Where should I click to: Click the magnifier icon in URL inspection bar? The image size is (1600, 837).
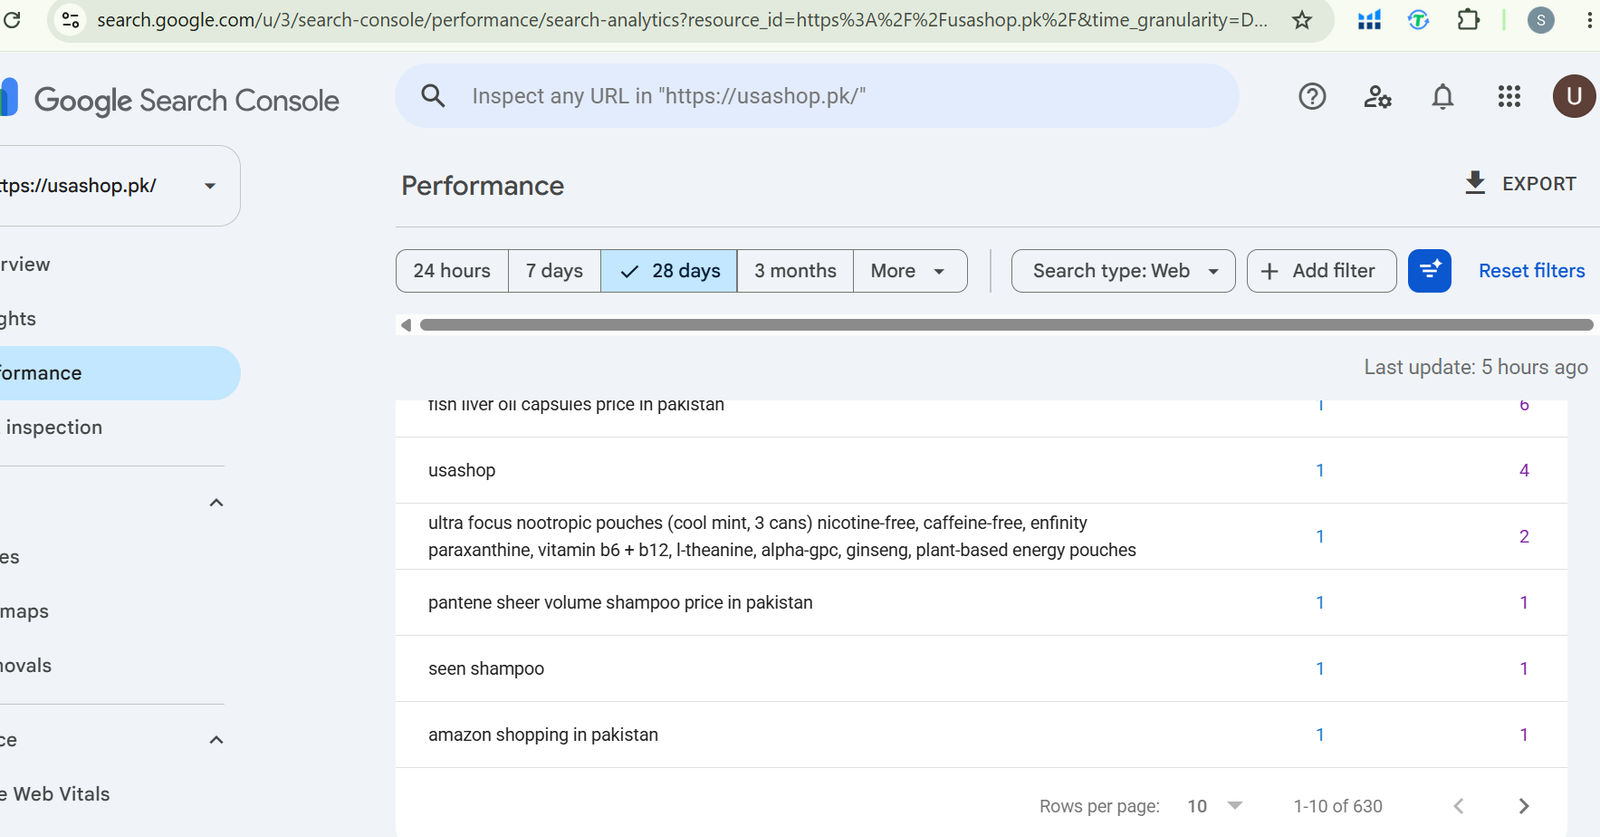[433, 96]
